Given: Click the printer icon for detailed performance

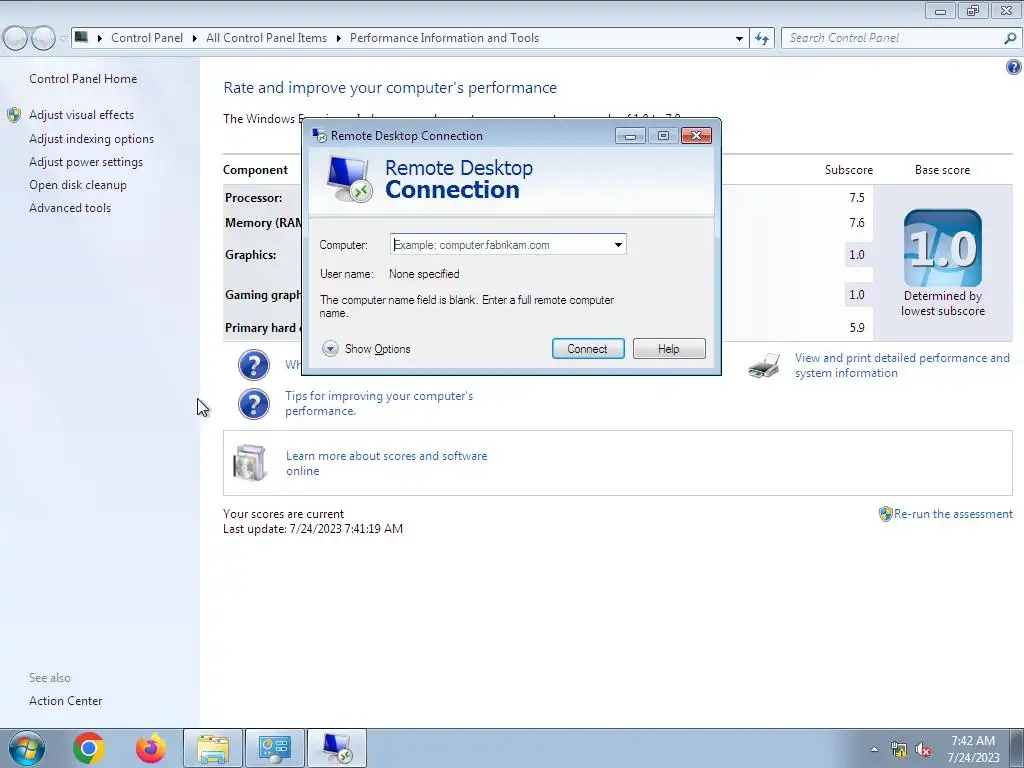Looking at the screenshot, I should point(764,366).
